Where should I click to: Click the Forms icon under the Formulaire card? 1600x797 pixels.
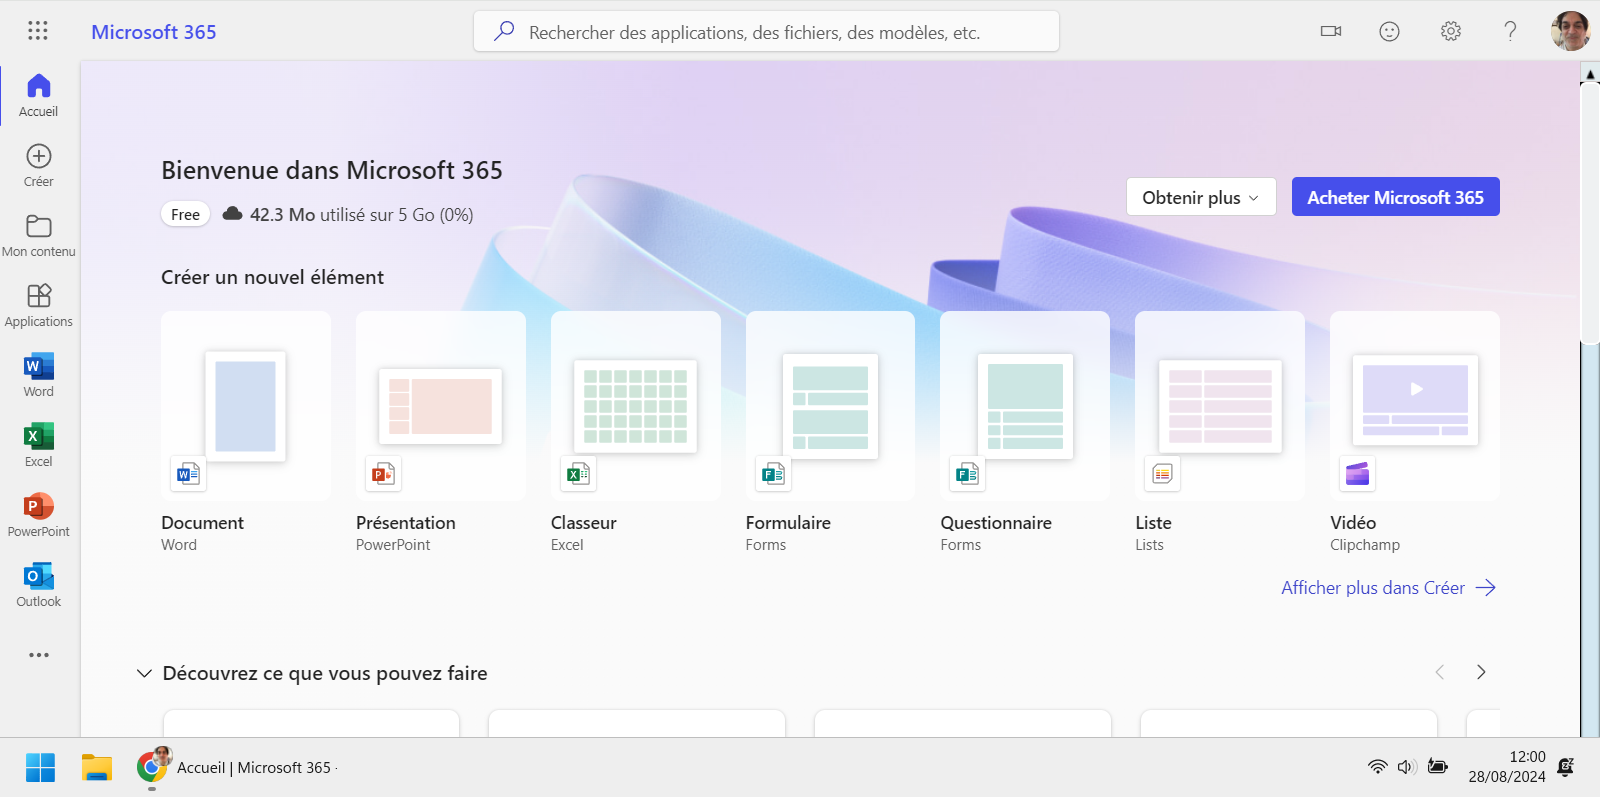[x=773, y=474]
